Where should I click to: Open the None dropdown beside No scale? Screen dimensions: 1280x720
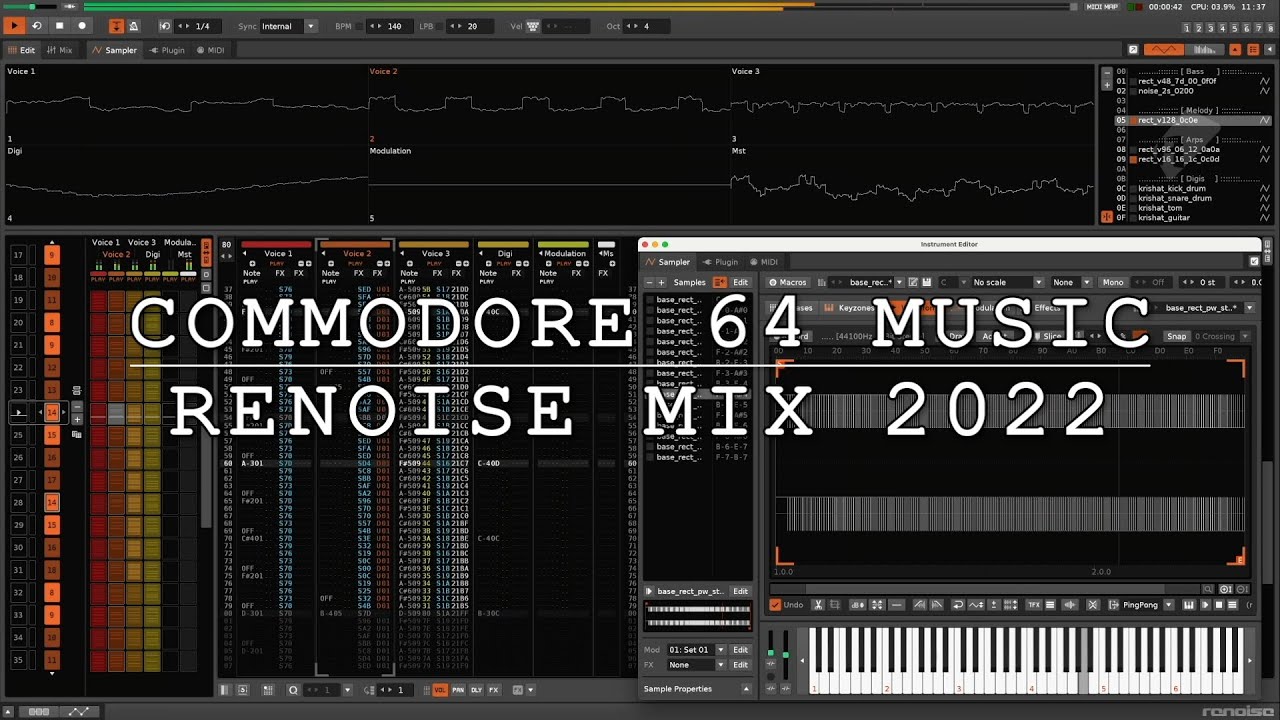tap(1070, 282)
